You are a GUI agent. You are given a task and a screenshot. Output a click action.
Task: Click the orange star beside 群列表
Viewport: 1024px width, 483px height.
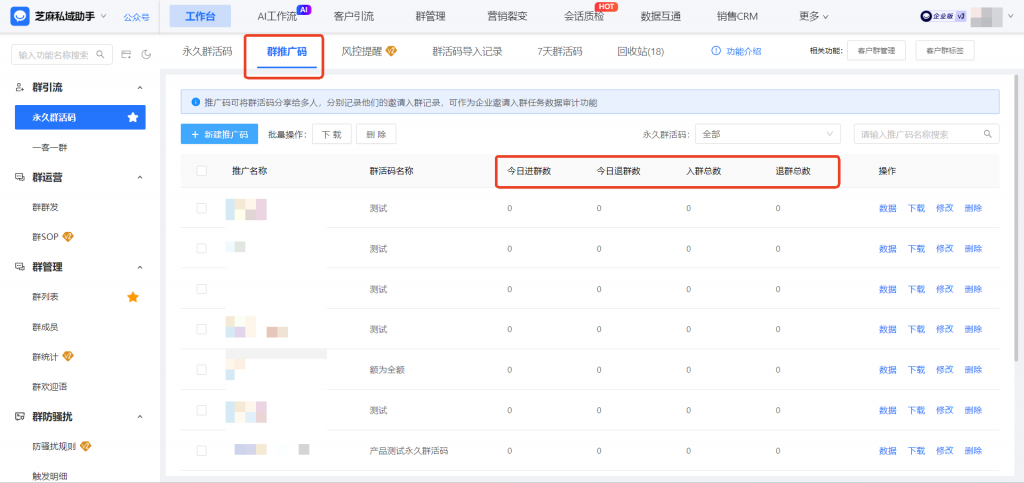click(132, 297)
